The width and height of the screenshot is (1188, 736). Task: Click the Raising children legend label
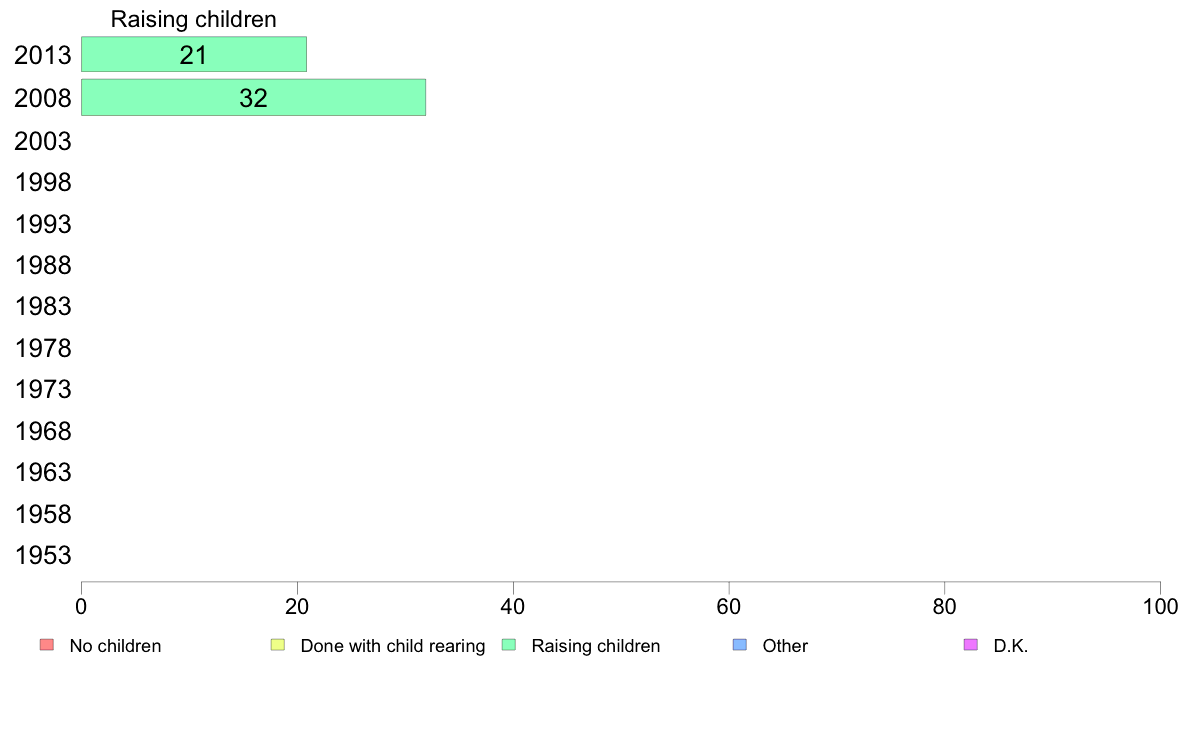[596, 646]
